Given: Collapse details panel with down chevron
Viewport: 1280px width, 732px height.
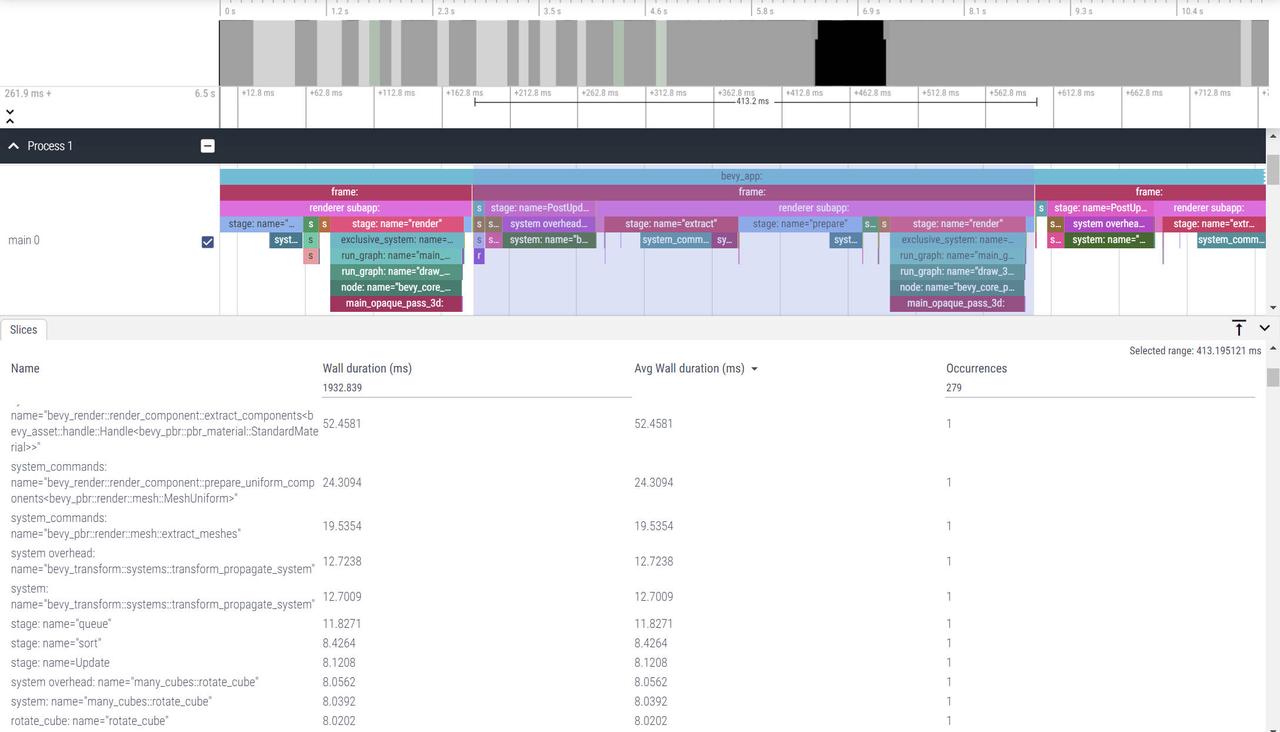Looking at the screenshot, I should (1264, 328).
